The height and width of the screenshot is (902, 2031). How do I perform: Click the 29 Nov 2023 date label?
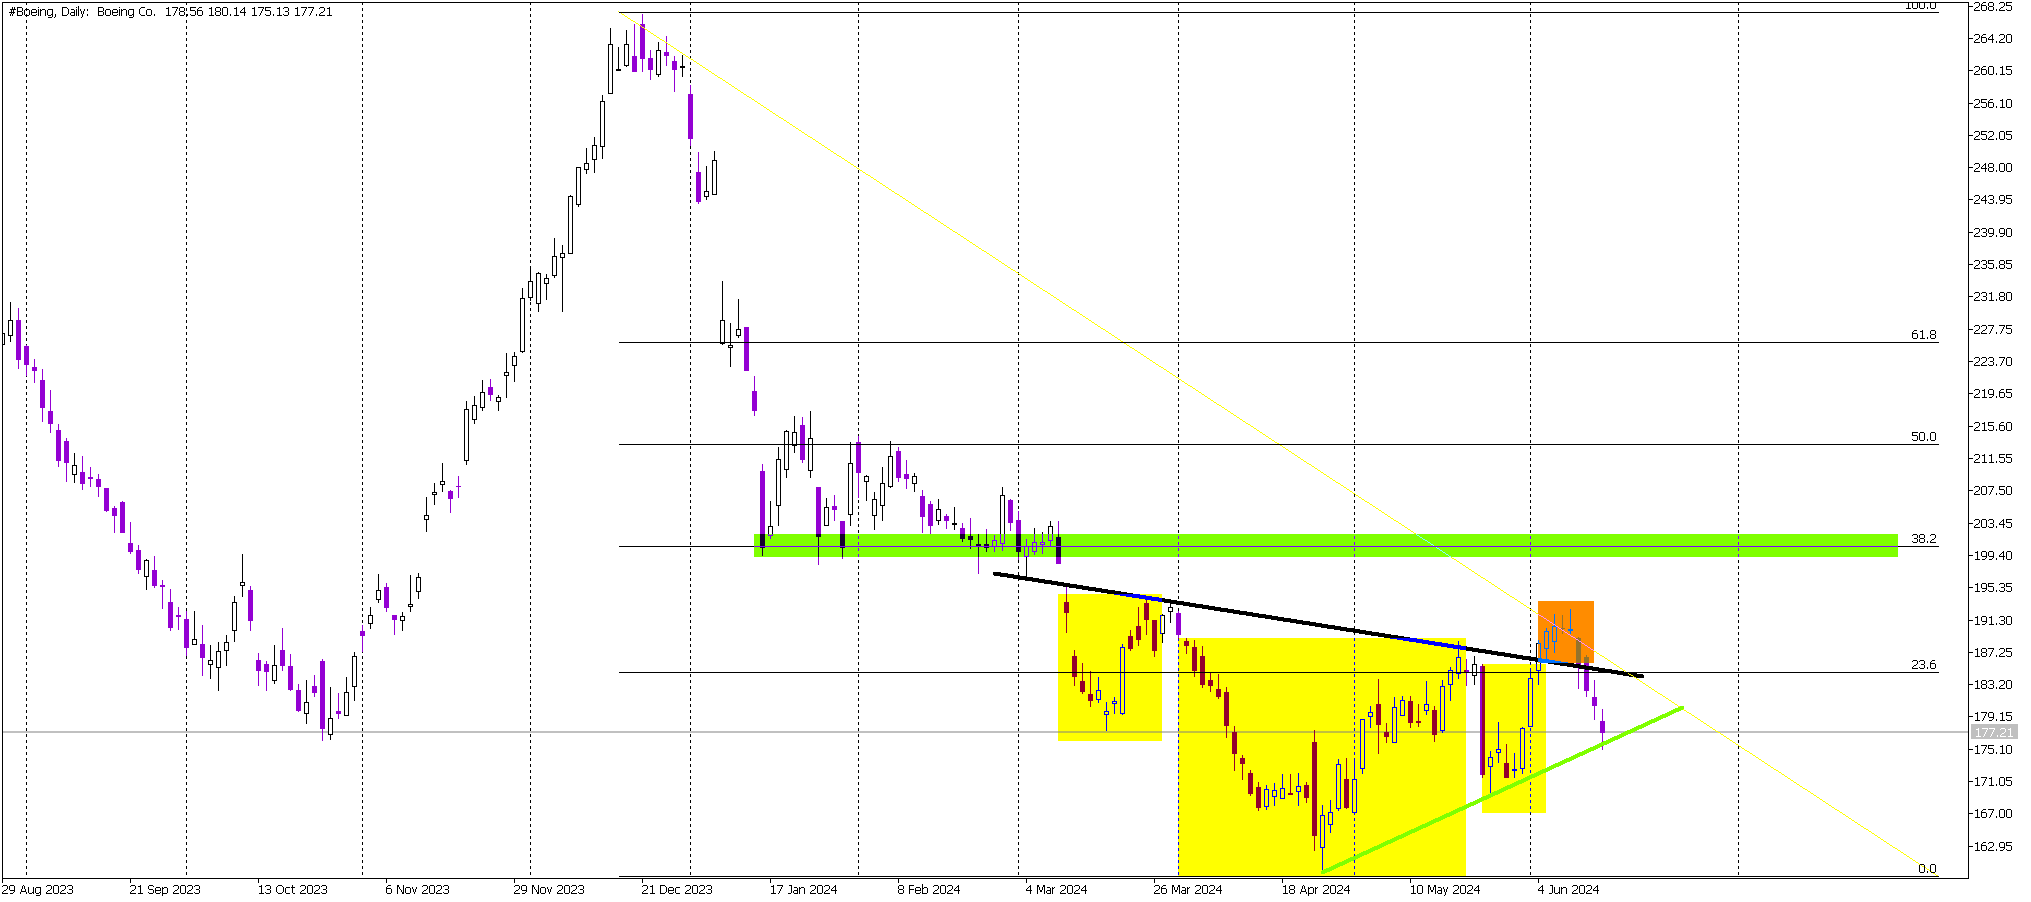[x=549, y=890]
